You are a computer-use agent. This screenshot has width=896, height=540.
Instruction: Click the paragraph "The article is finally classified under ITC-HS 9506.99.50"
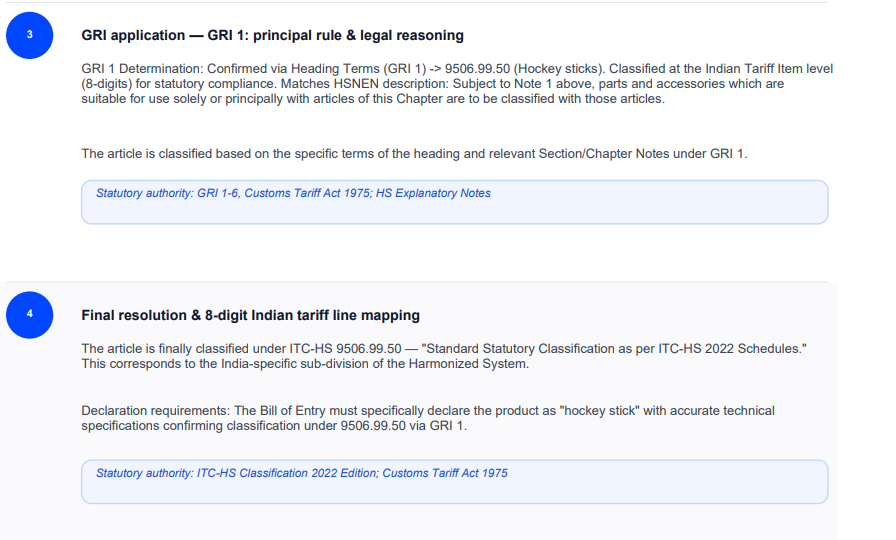(444, 356)
